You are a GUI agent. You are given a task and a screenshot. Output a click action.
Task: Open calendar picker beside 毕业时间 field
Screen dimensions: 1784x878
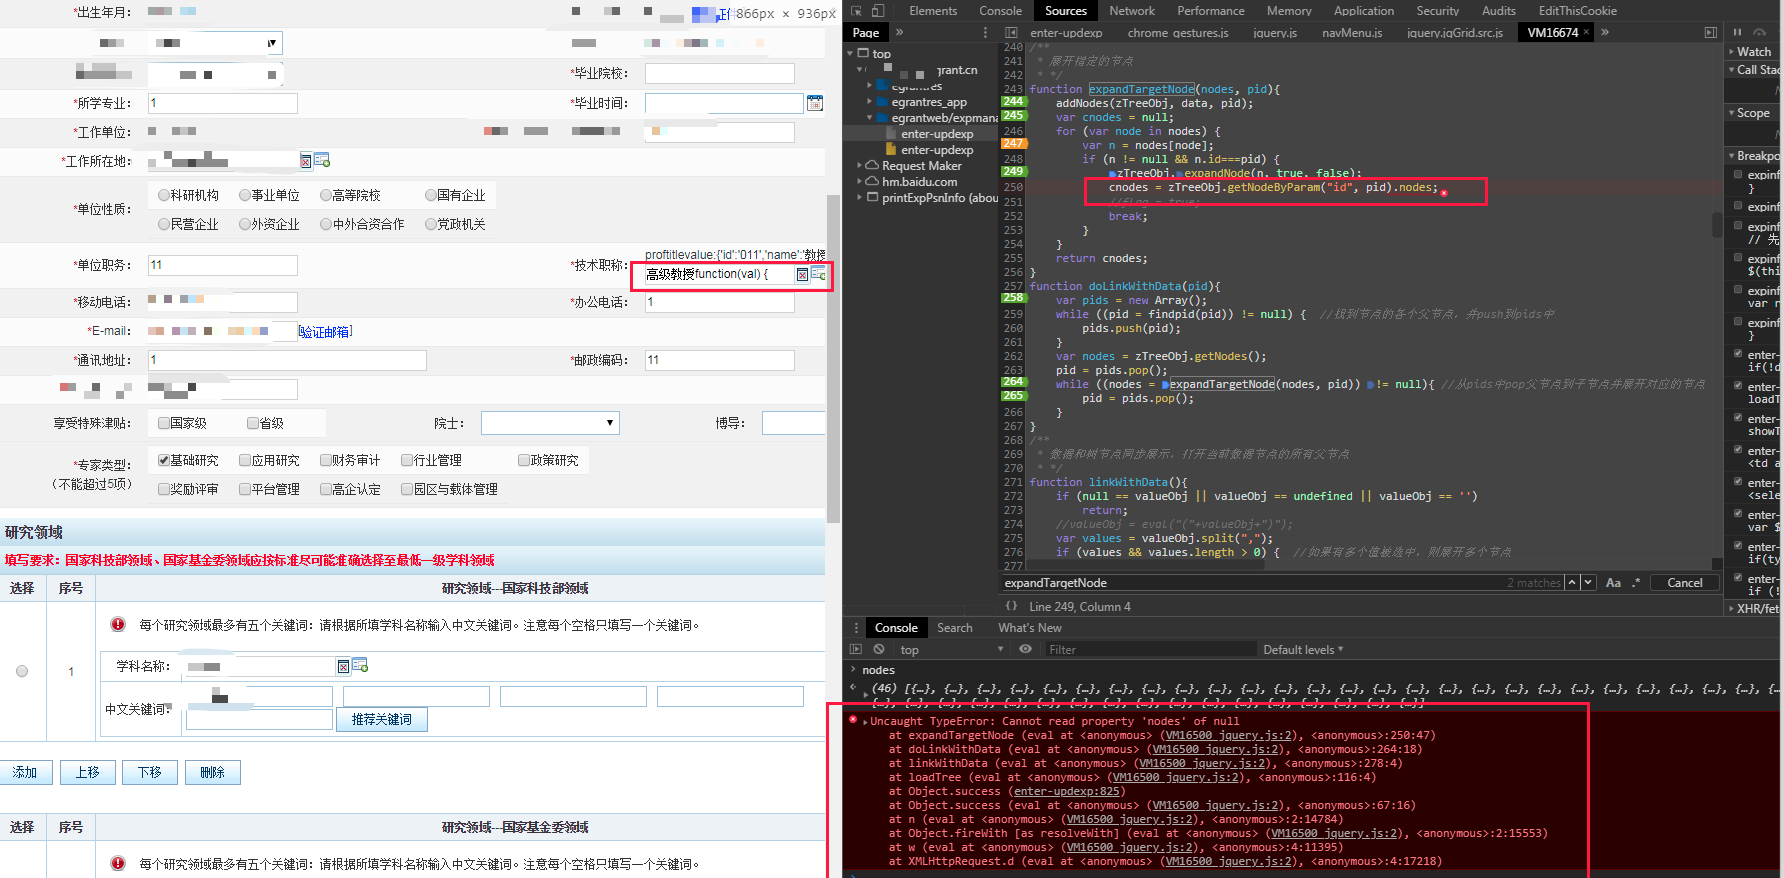click(x=815, y=103)
